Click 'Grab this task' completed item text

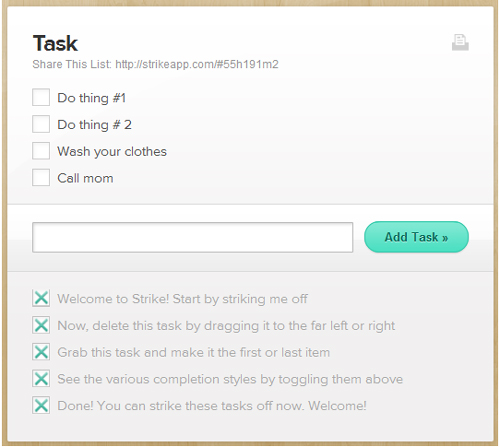click(194, 352)
